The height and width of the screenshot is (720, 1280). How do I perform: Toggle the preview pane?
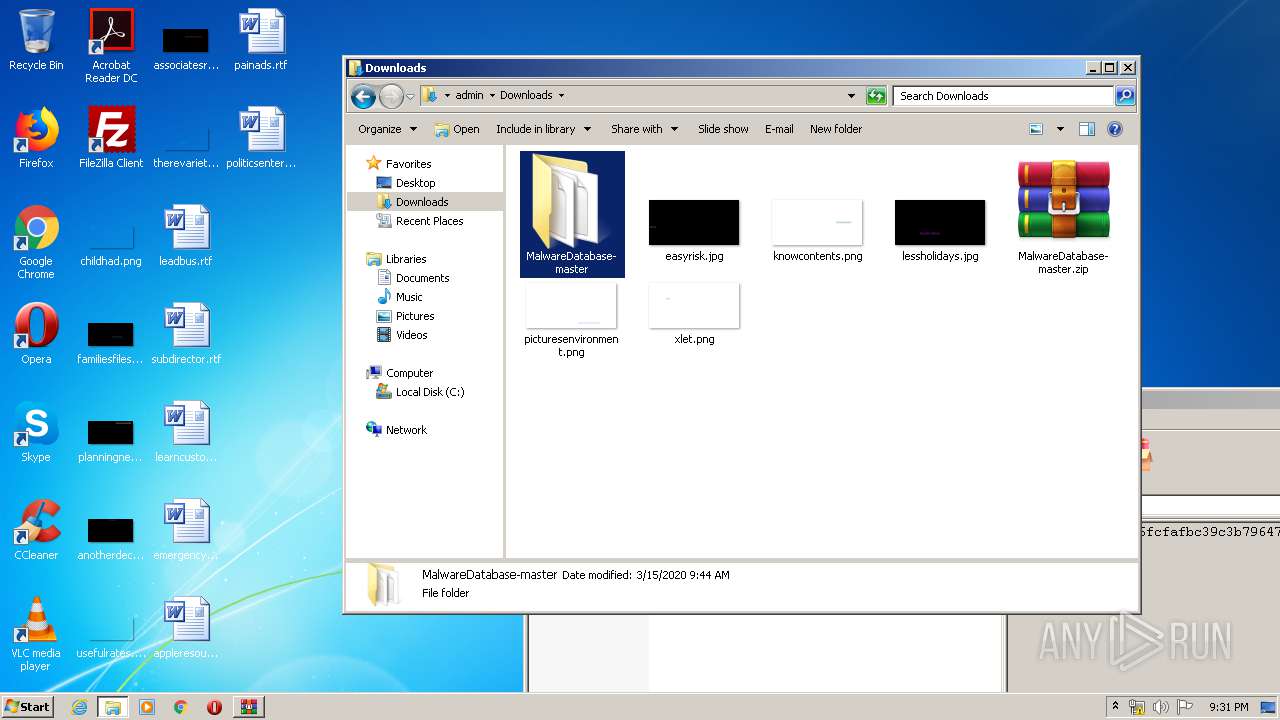[x=1087, y=129]
